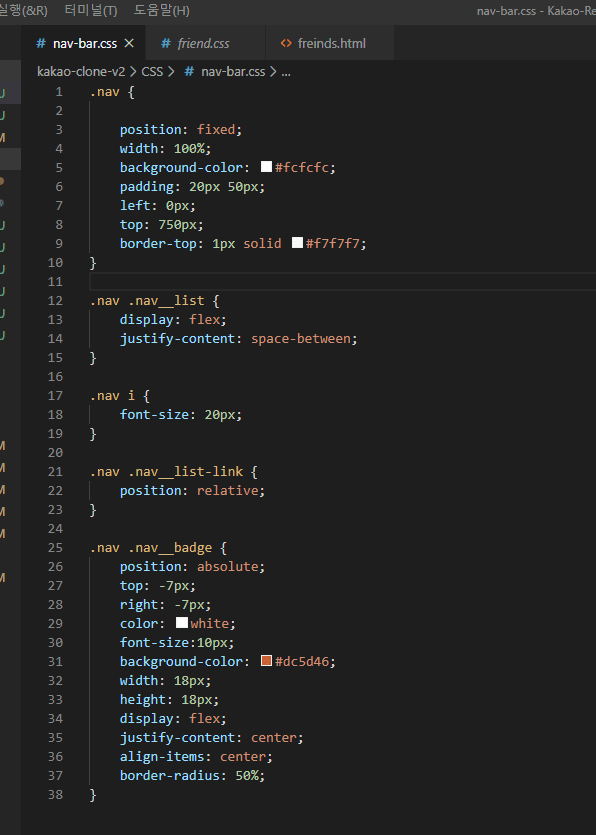596x835 pixels.
Task: Open the 도움말(H) menu
Action: click(161, 11)
